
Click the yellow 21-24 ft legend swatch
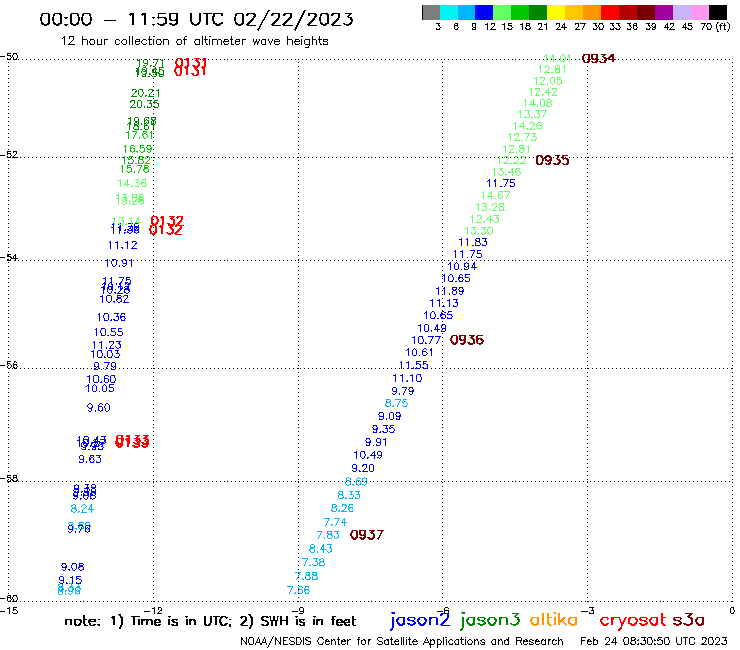[556, 12]
